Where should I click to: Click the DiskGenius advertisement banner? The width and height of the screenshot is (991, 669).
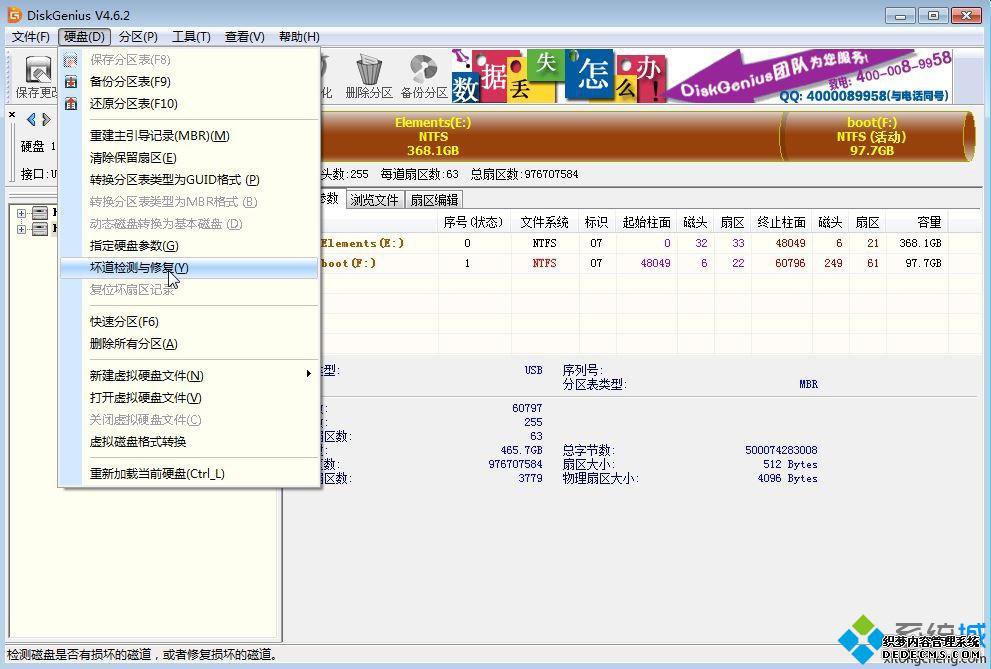(x=702, y=76)
